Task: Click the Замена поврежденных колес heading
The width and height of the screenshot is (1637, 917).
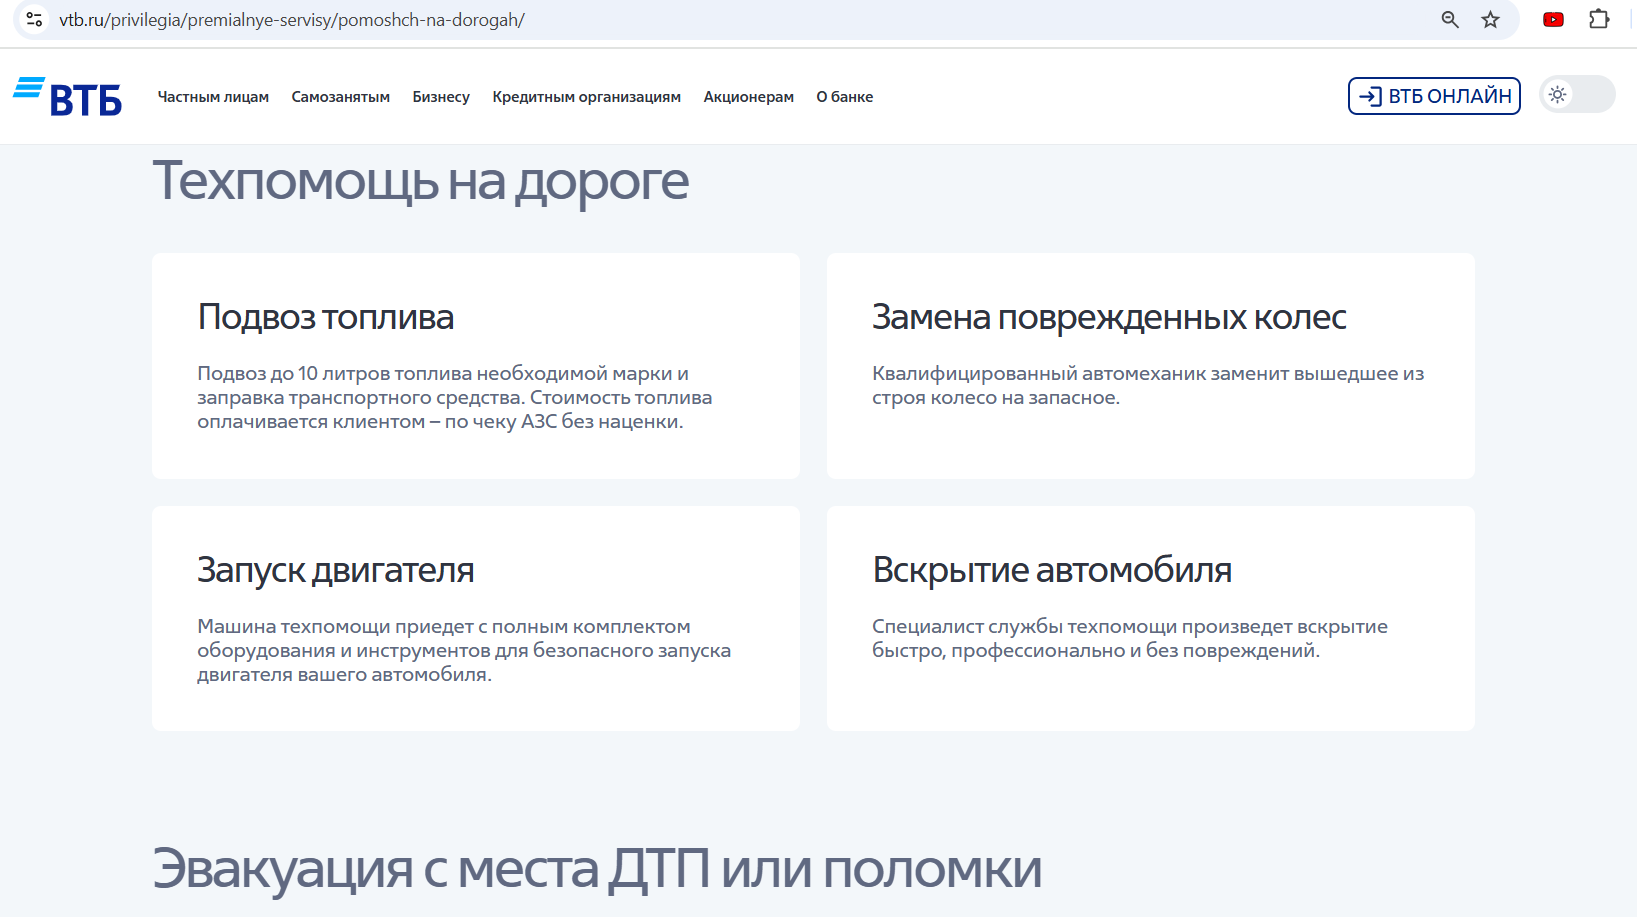Action: [1109, 317]
